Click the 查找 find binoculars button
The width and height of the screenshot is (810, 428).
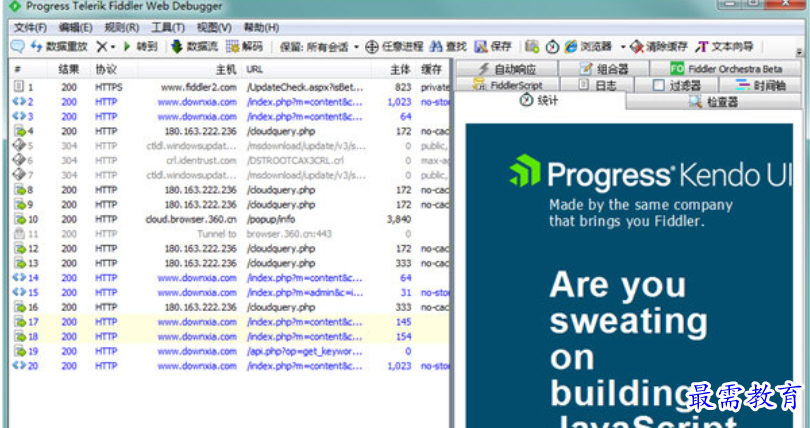[448, 46]
